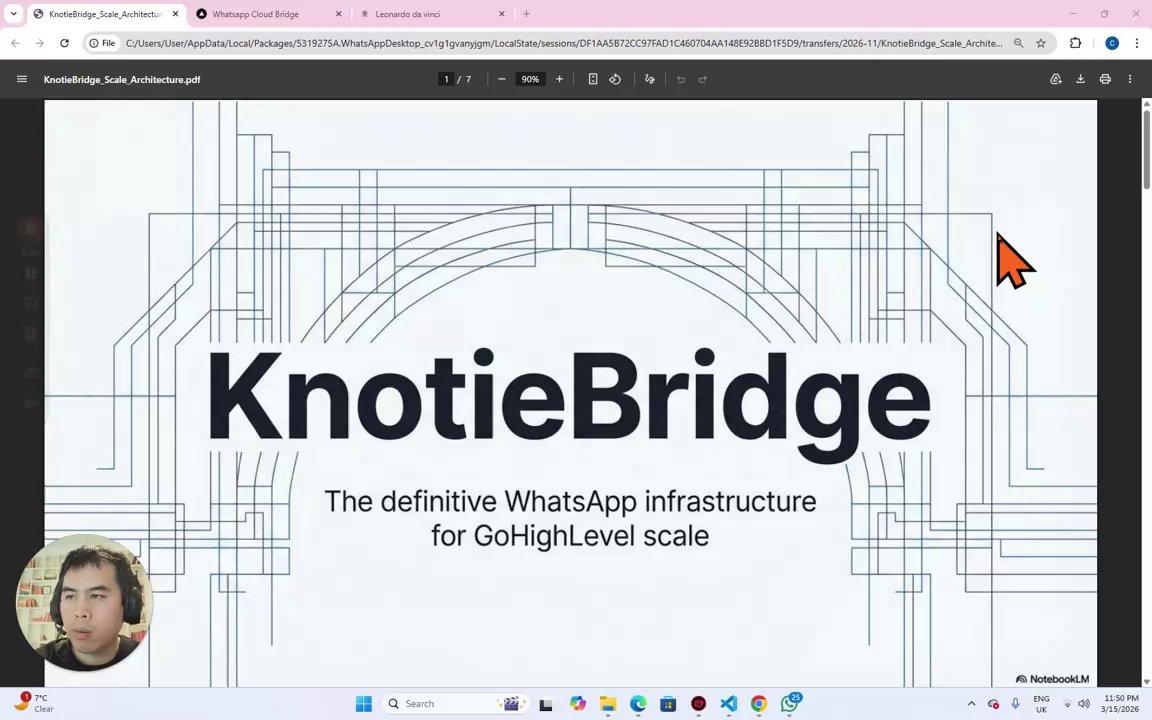Click the microphone tray icon

click(x=1015, y=704)
